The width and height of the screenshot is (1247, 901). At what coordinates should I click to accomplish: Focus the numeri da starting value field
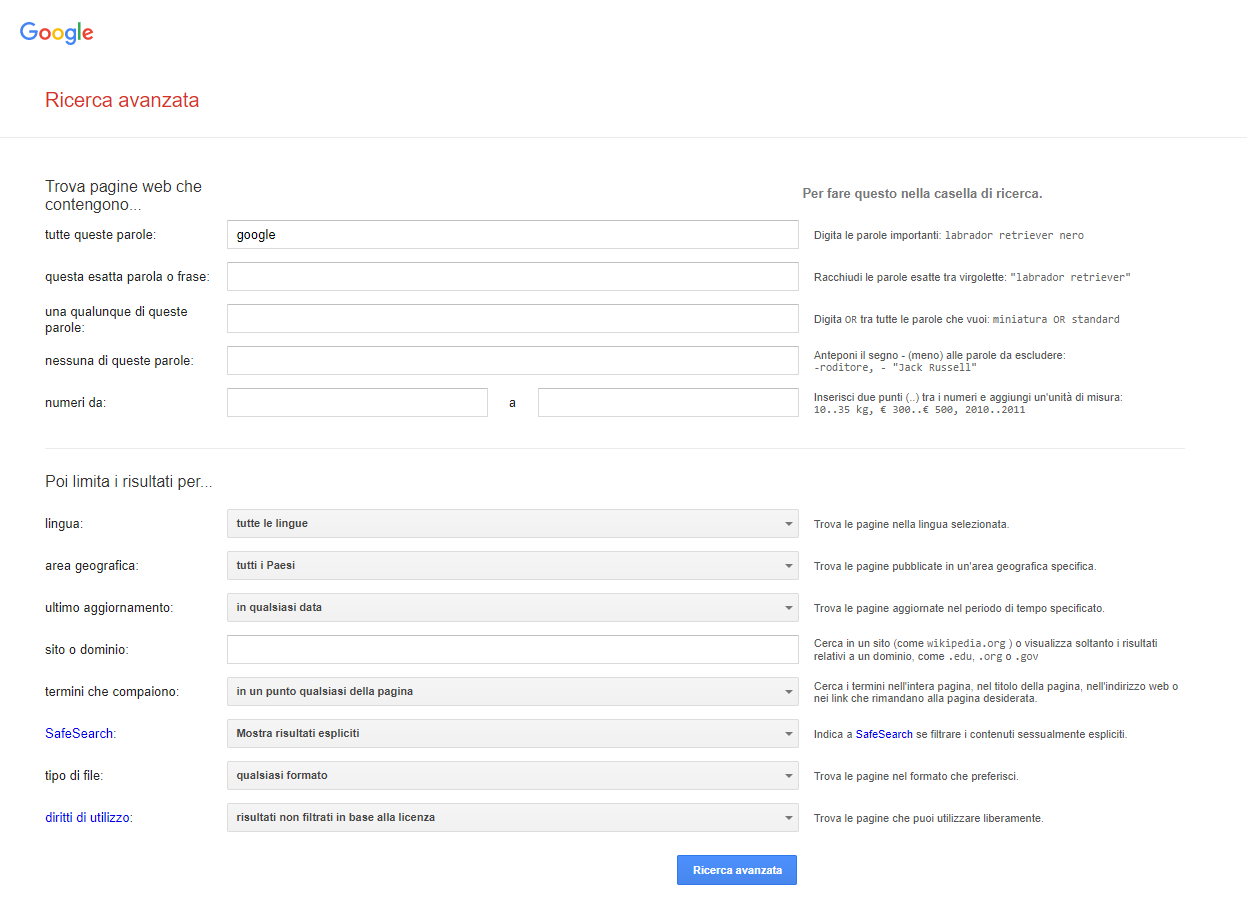pos(357,403)
